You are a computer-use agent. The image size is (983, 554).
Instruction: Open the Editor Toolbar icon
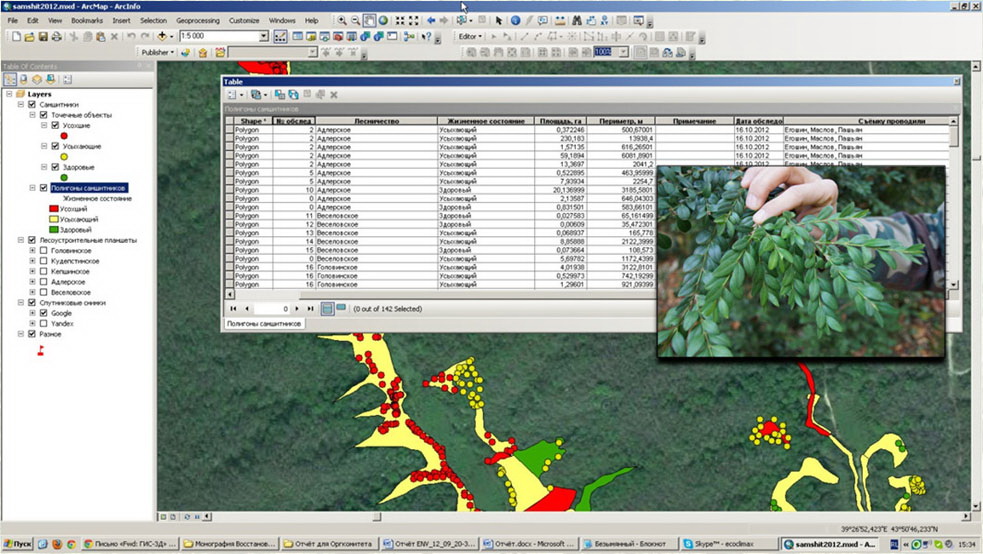[x=280, y=36]
